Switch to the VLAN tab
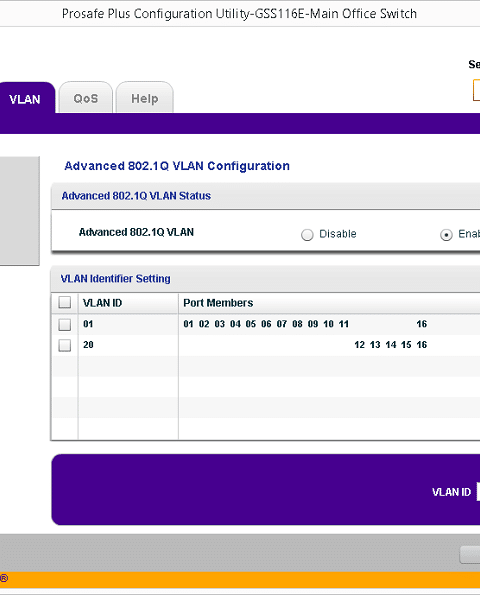480x595 pixels. [x=25, y=99]
